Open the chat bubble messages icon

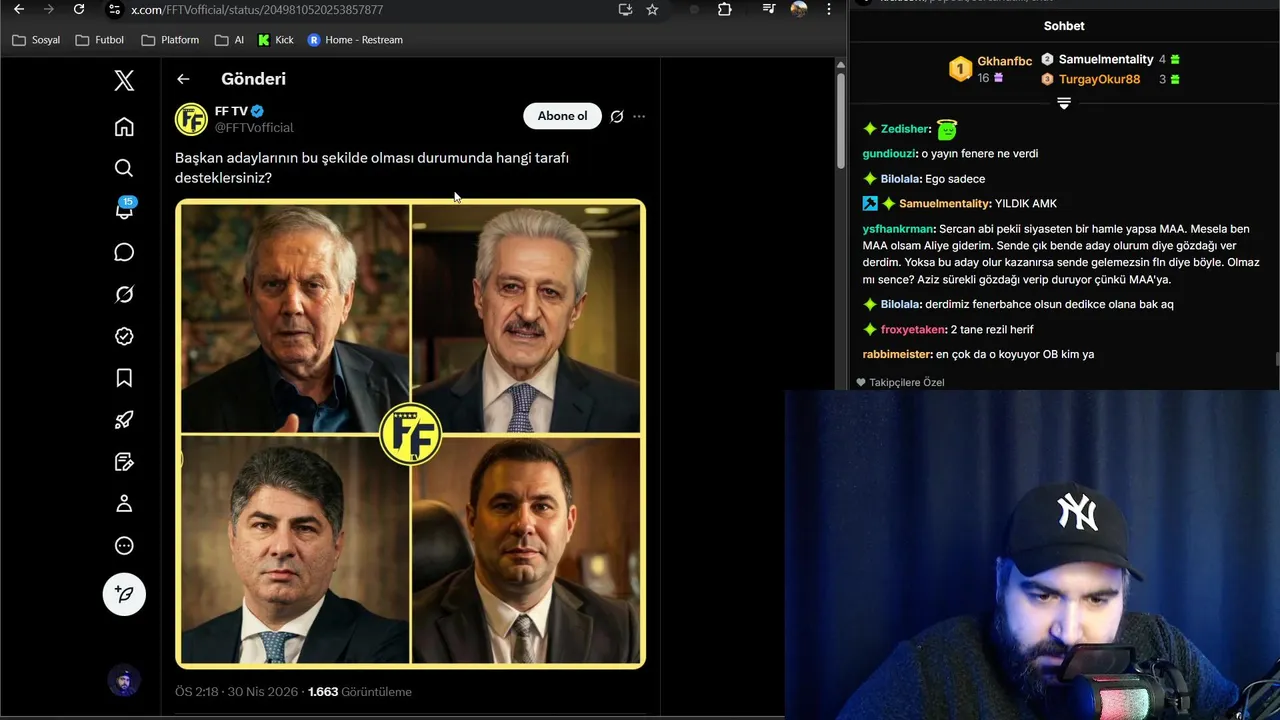tap(124, 252)
